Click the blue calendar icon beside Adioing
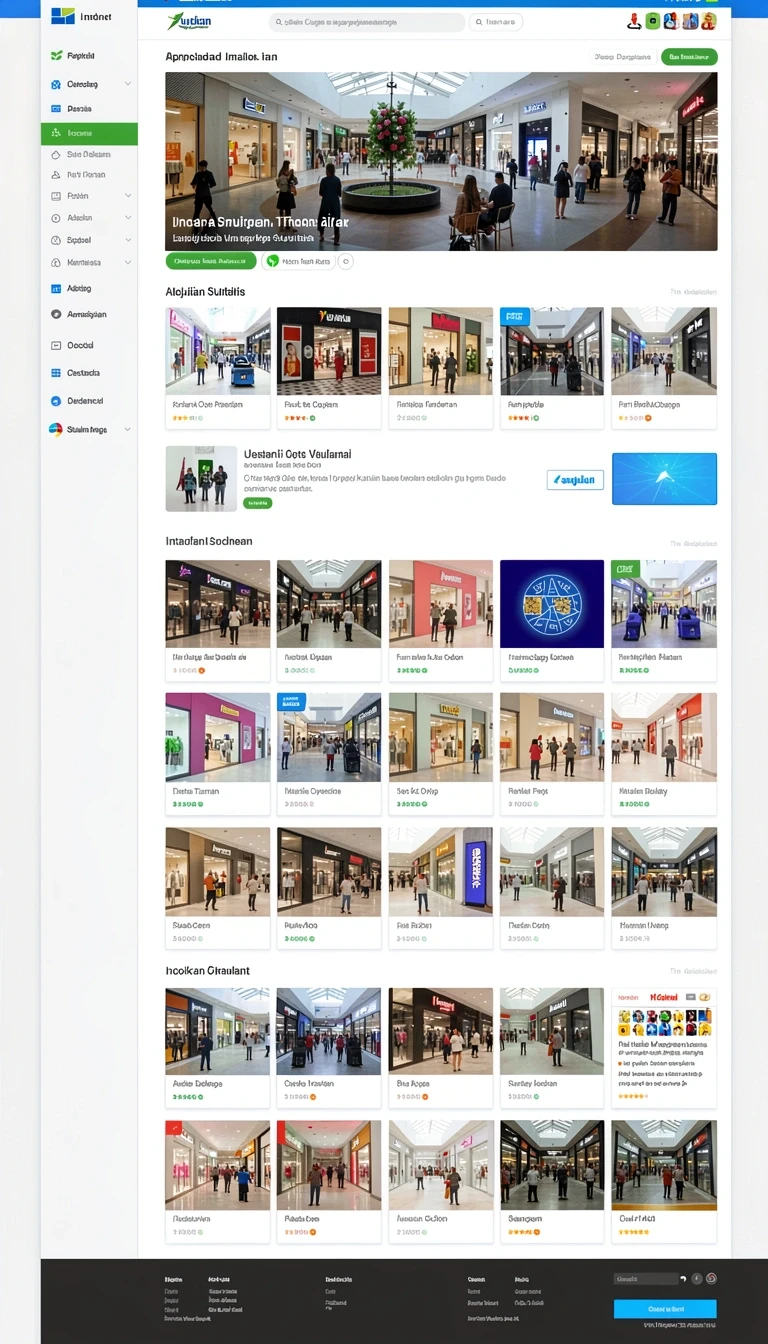 tap(56, 288)
